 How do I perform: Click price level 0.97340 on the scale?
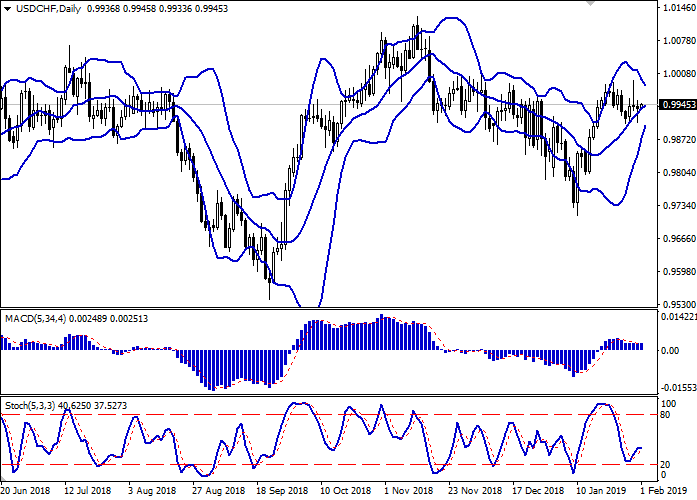[x=679, y=206]
